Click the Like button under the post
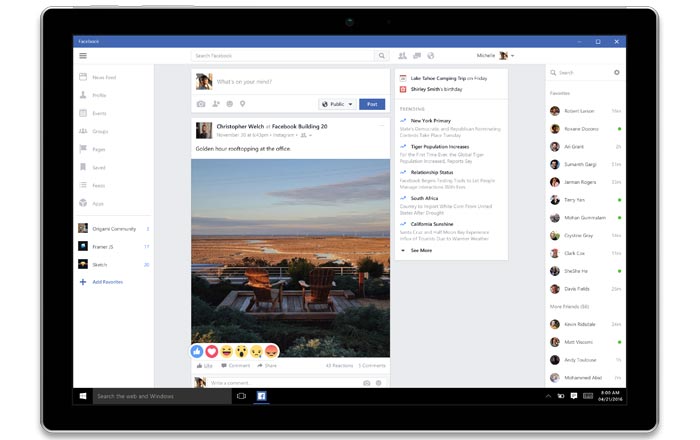The width and height of the screenshot is (700, 440). (x=204, y=365)
